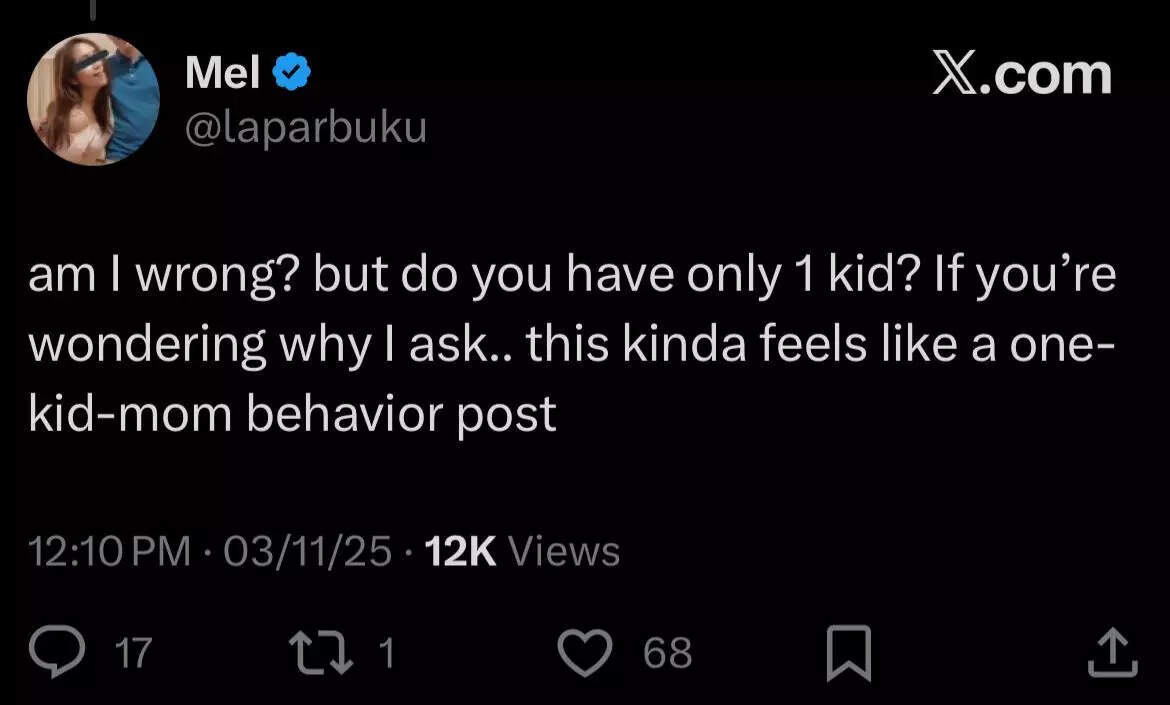Image resolution: width=1170 pixels, height=705 pixels.
Task: Click the Views label
Action: [565, 551]
